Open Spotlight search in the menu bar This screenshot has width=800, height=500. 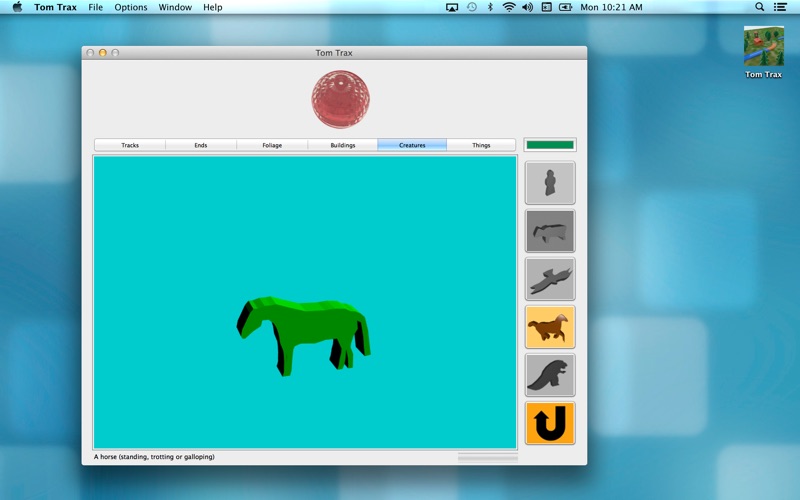(x=760, y=7)
